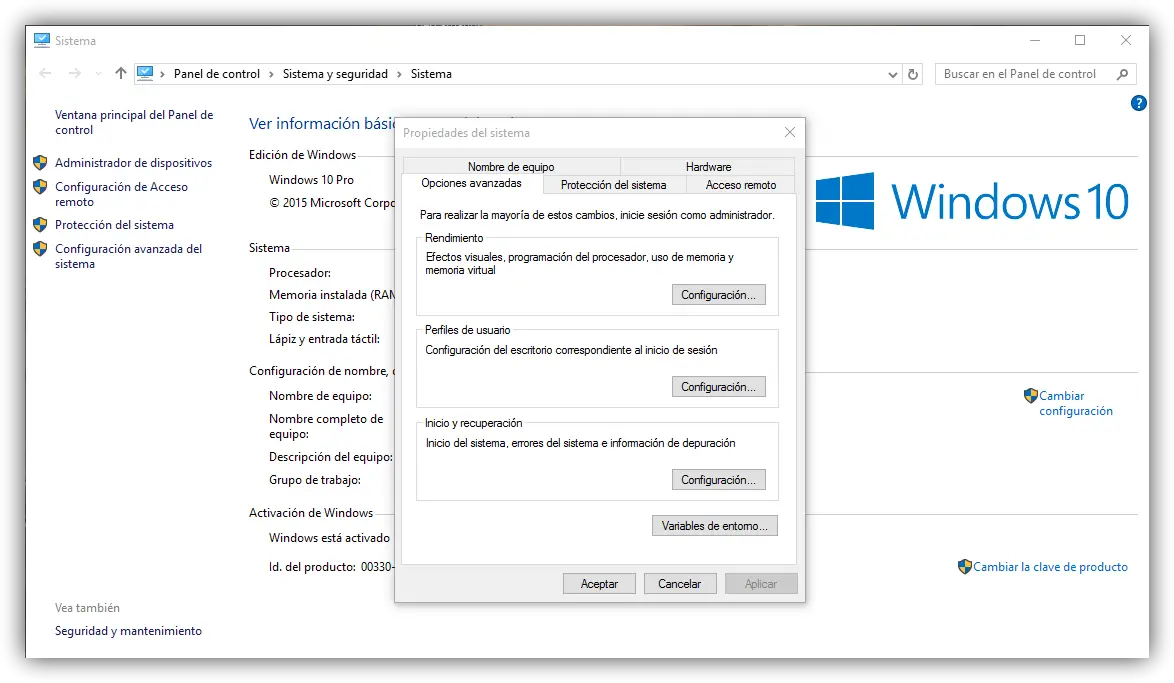
Task: Switch to Protección del sistema tab
Action: (613, 185)
